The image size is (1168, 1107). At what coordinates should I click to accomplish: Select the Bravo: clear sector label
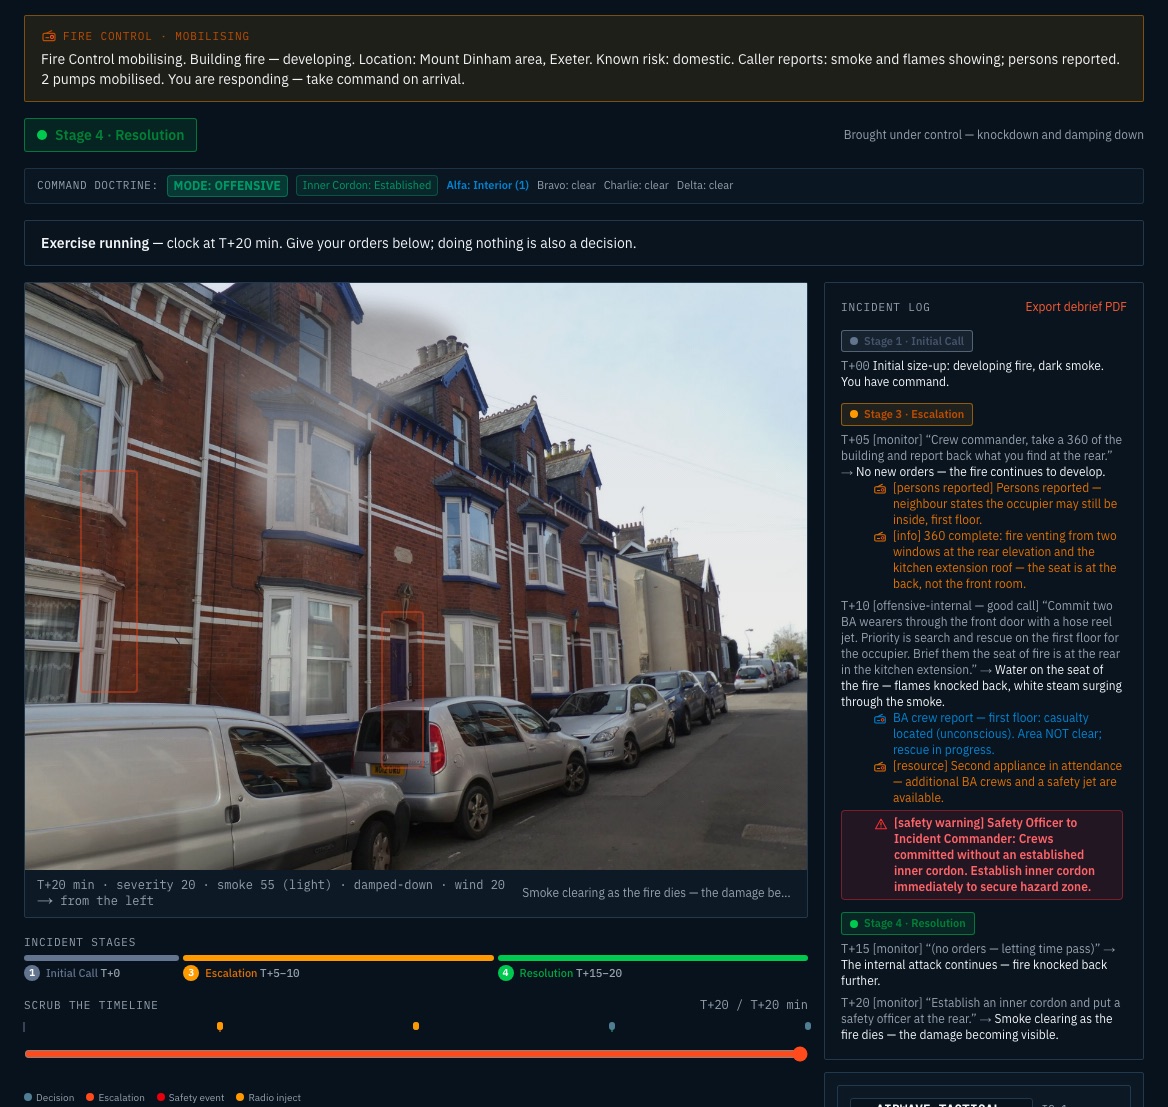tap(566, 185)
